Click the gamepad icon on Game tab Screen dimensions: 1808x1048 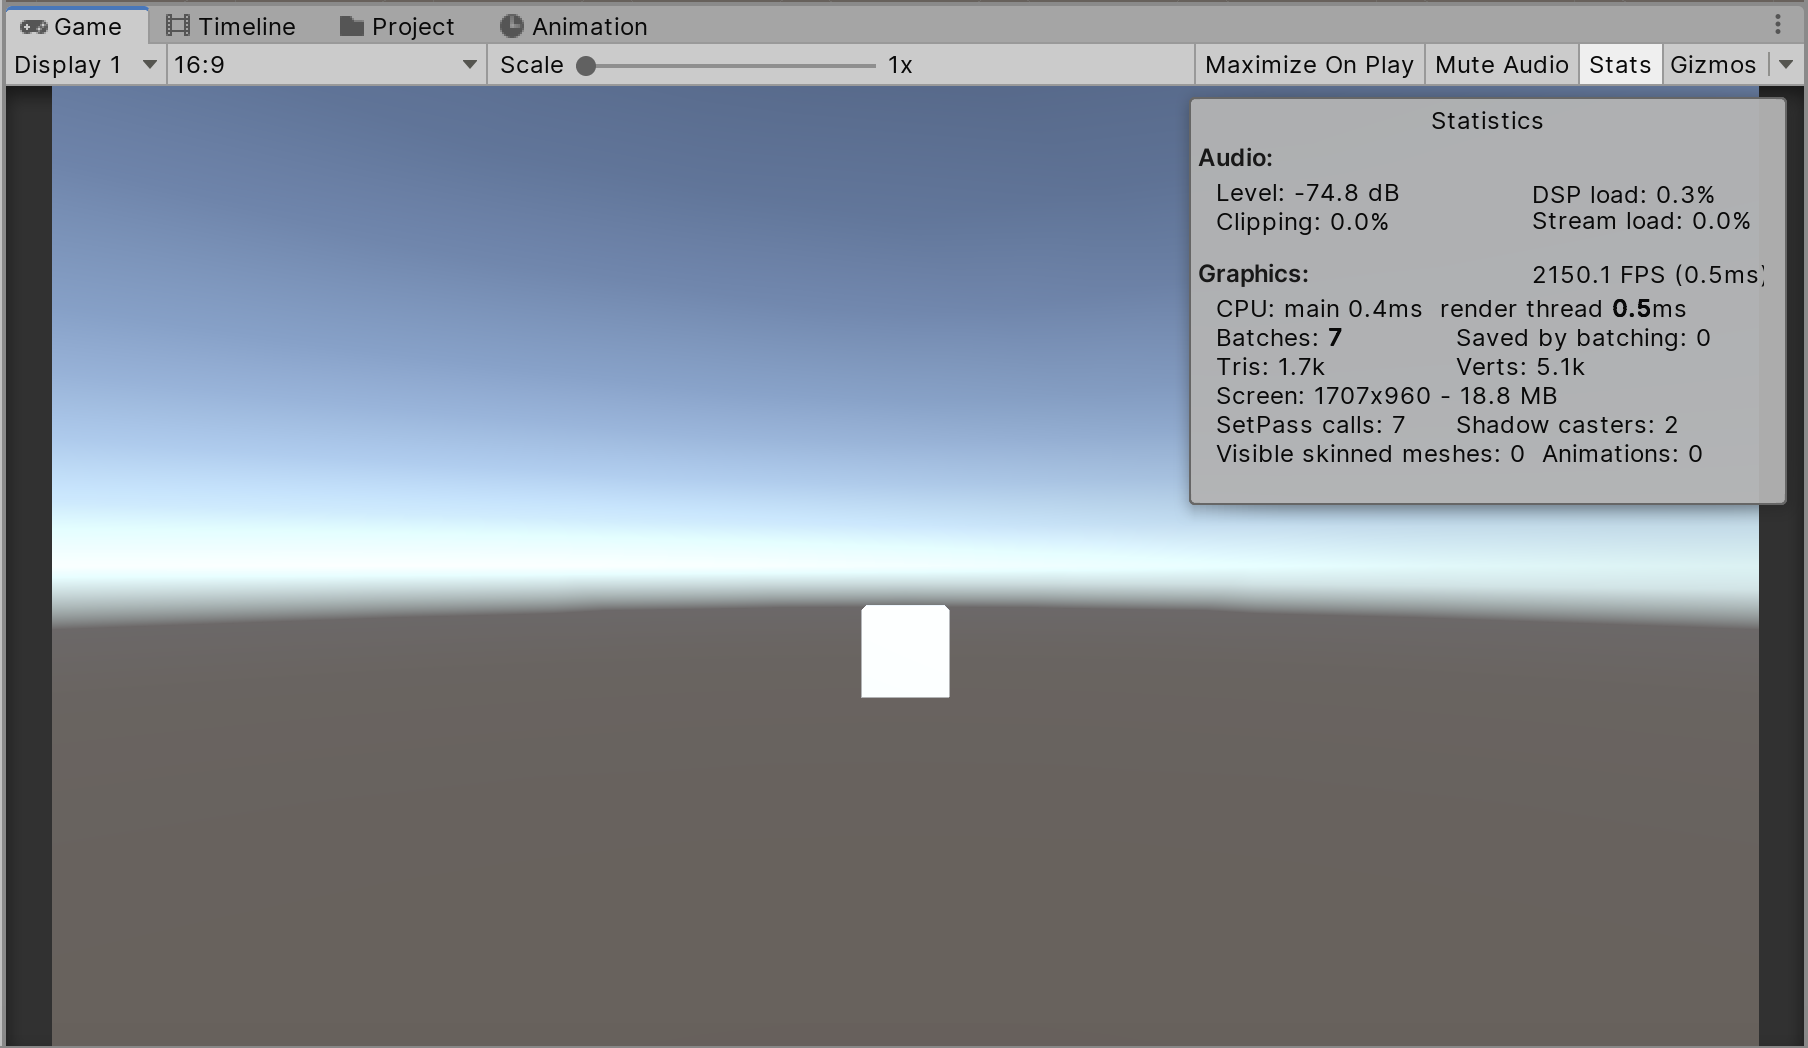[x=34, y=27]
